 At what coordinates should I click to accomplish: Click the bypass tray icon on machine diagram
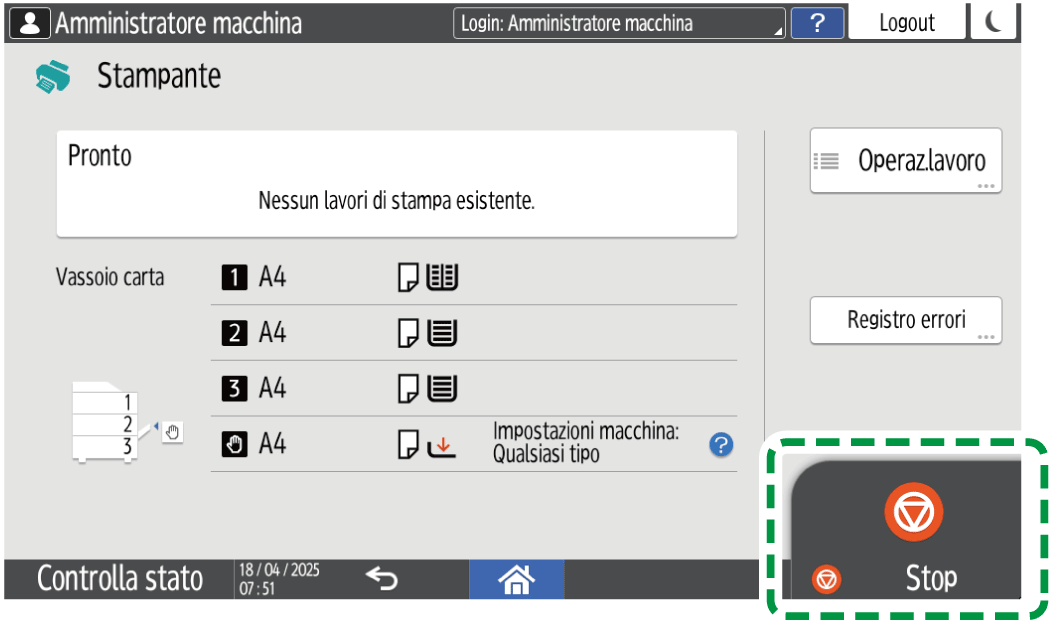172,432
